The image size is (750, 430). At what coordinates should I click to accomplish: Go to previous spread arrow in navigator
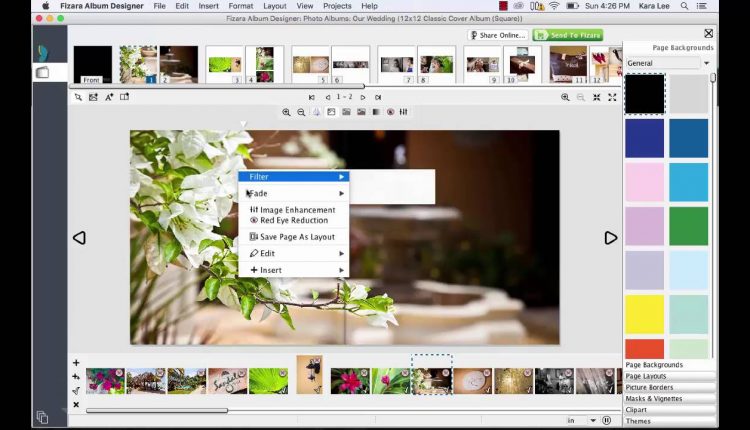pos(328,97)
